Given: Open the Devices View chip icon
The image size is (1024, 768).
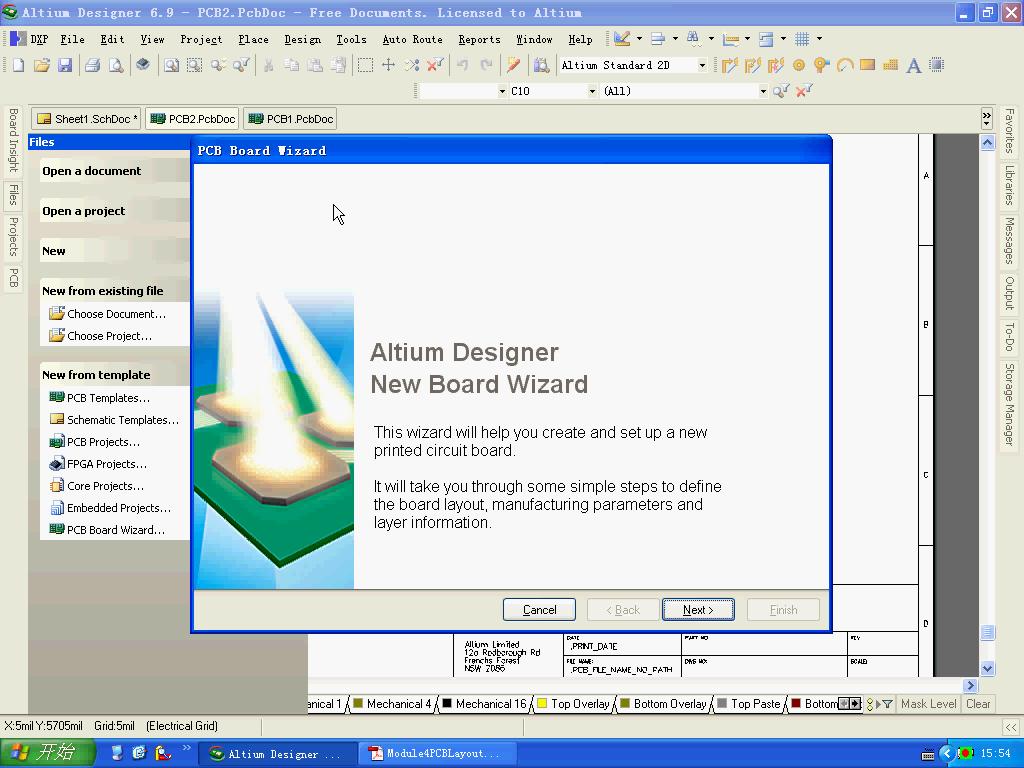Looking at the screenshot, I should tap(143, 65).
